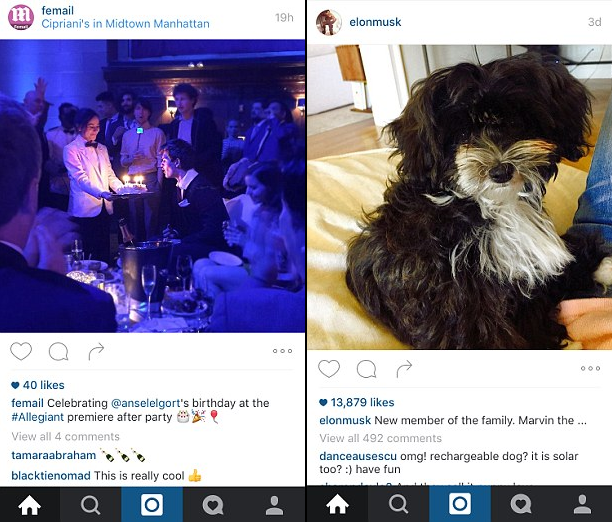The width and height of the screenshot is (612, 522).
Task: View the 13,879 likes list
Action: coord(357,403)
